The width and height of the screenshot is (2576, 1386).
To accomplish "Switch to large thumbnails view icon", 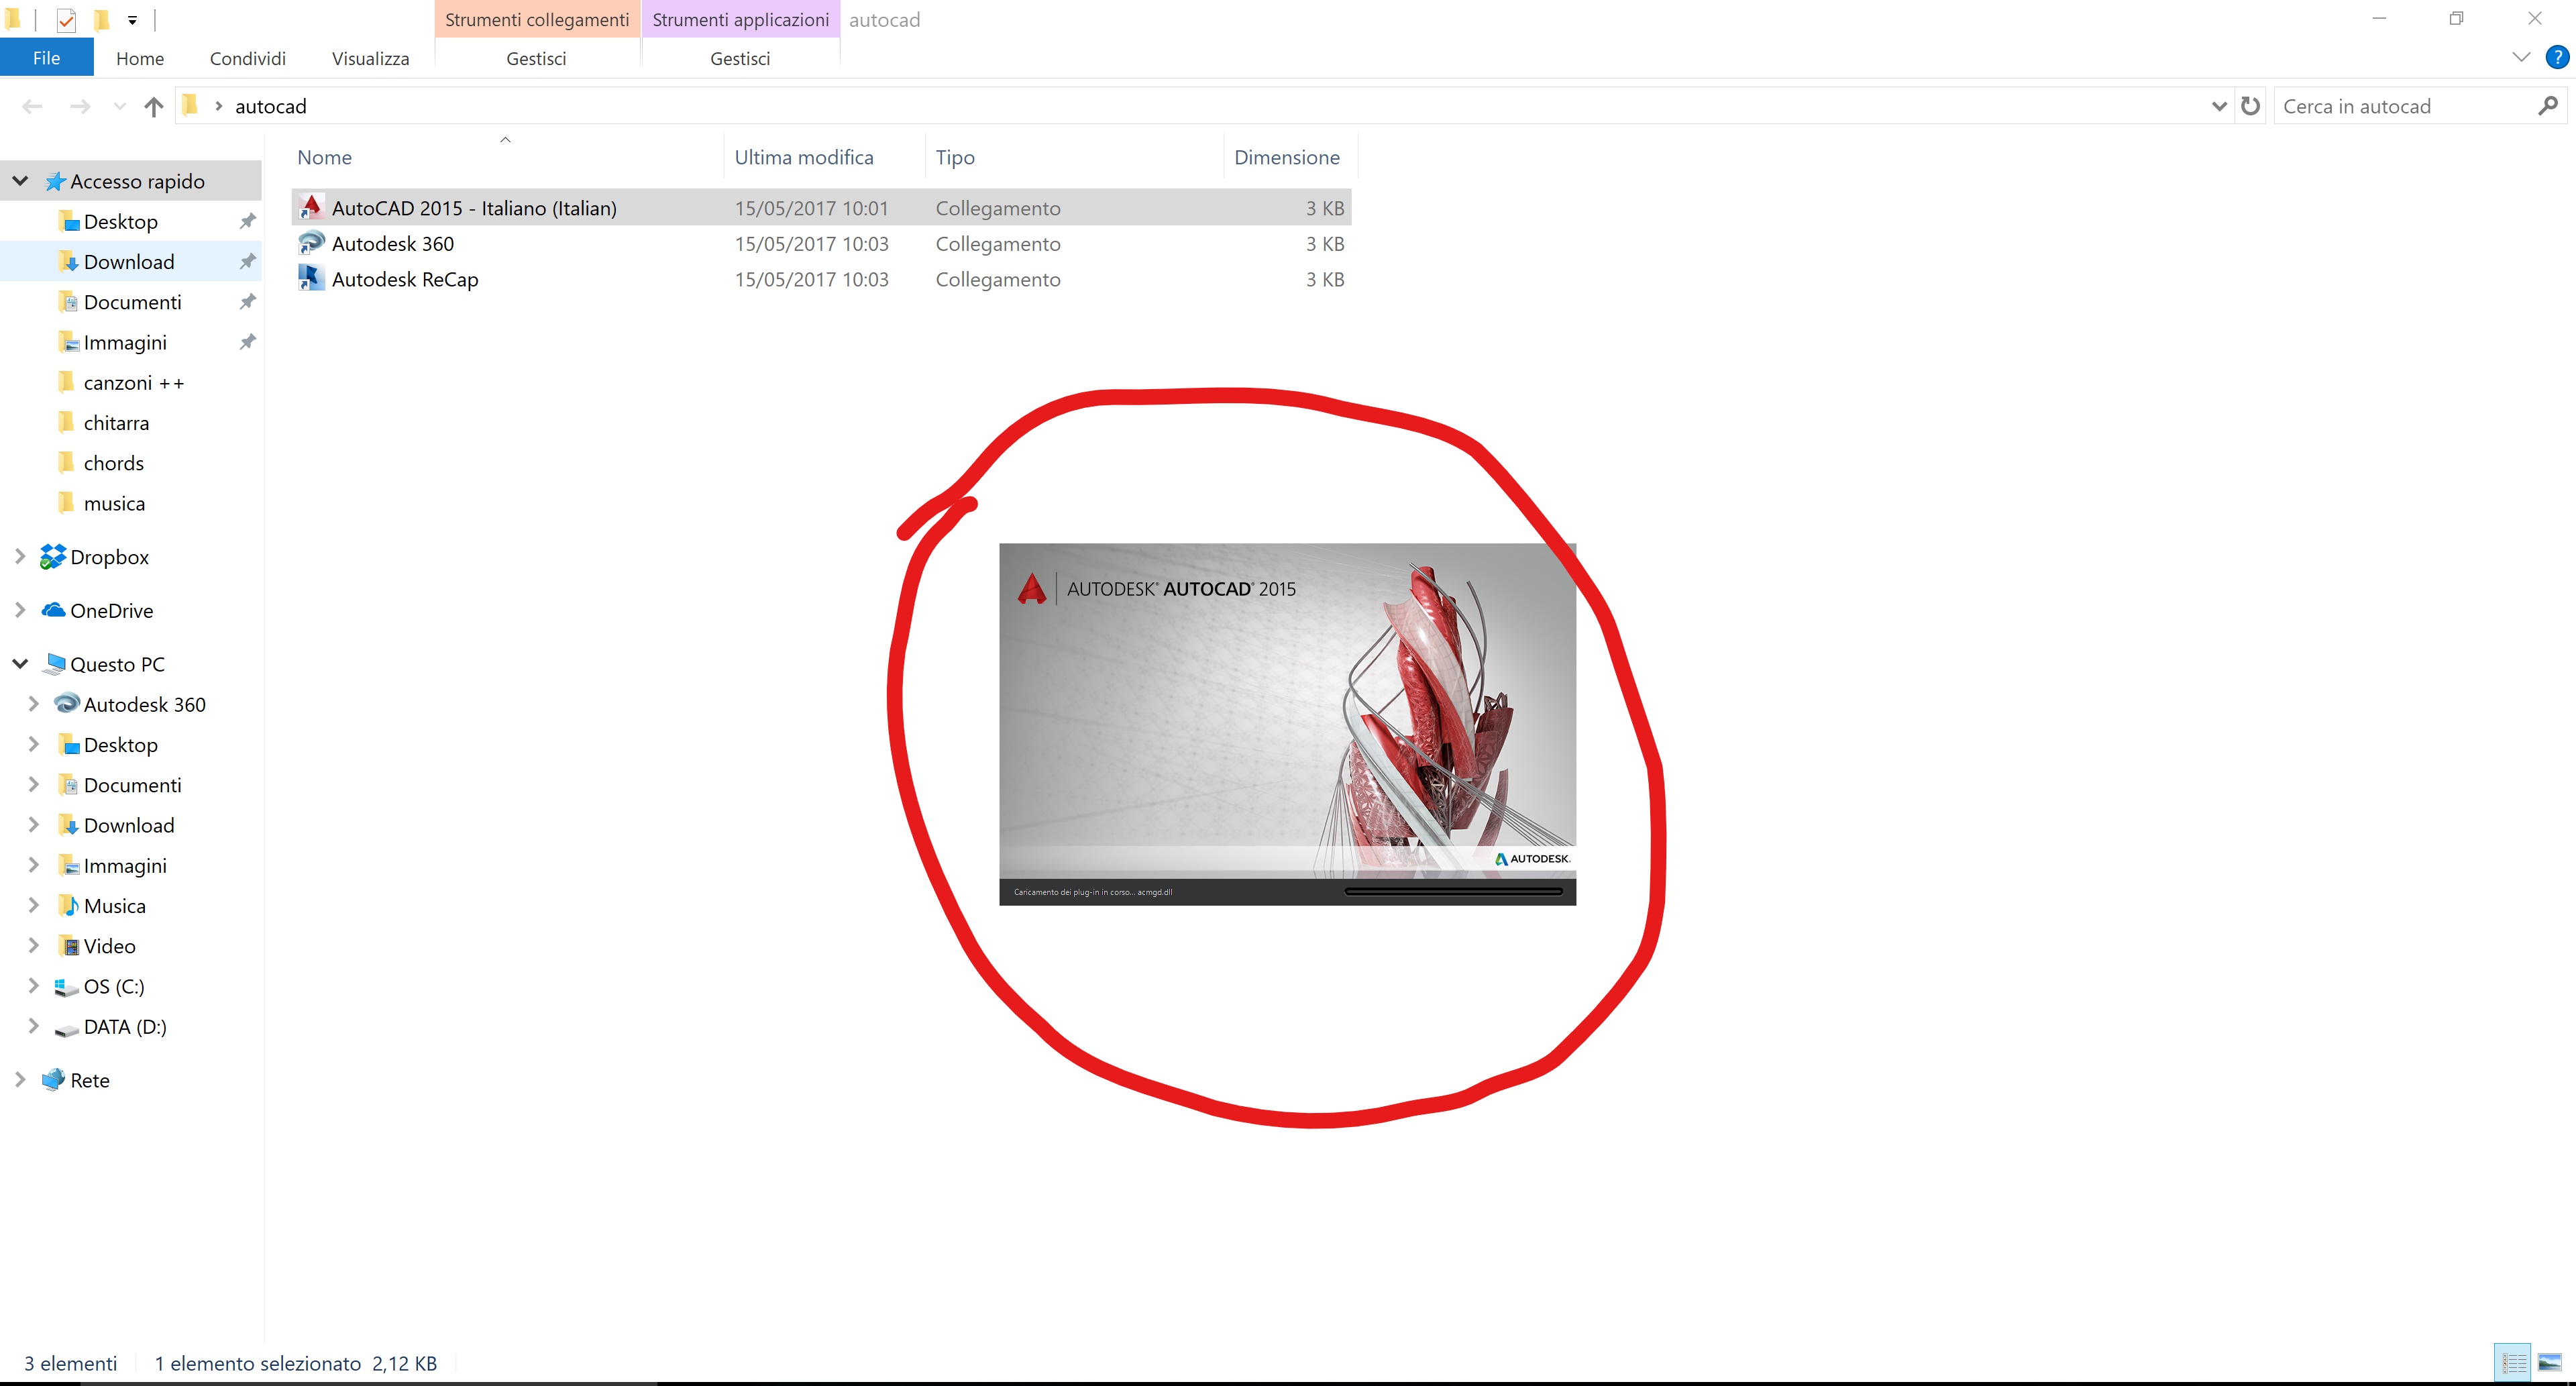I will point(2550,1362).
